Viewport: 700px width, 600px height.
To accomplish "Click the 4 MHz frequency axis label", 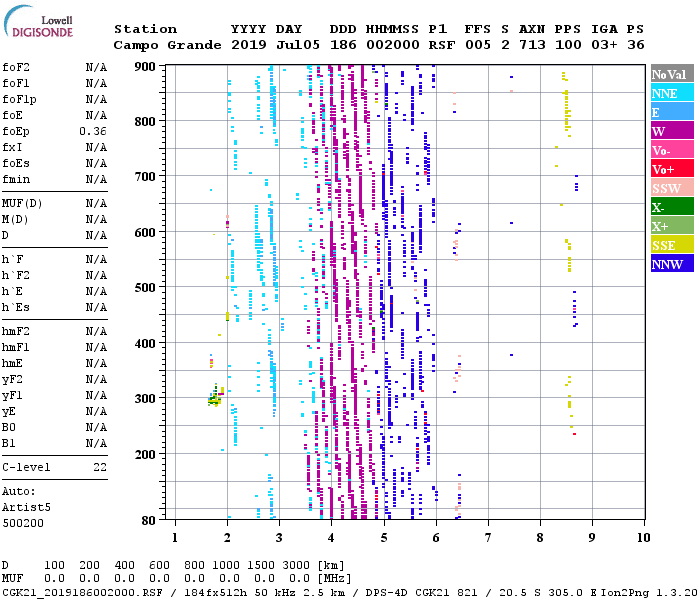I will point(331,538).
